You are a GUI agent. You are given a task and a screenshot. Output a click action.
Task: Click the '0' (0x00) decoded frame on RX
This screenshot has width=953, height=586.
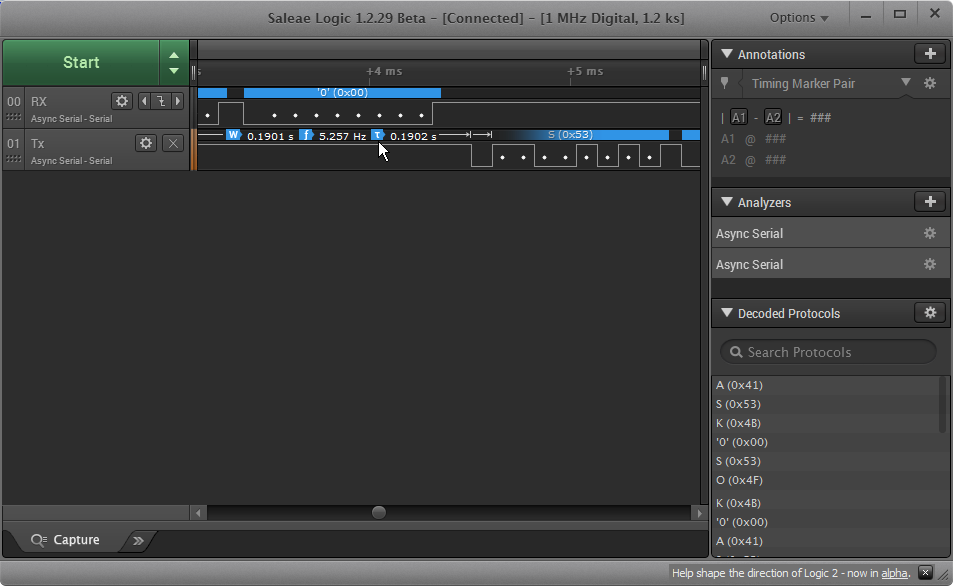(x=342, y=92)
